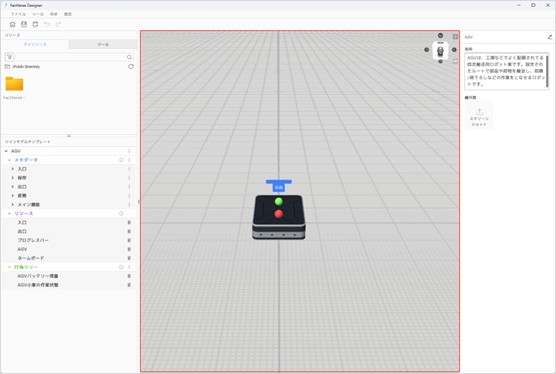Toggle the circle beside the green tree section
556x374 pixels.
coord(121,267)
